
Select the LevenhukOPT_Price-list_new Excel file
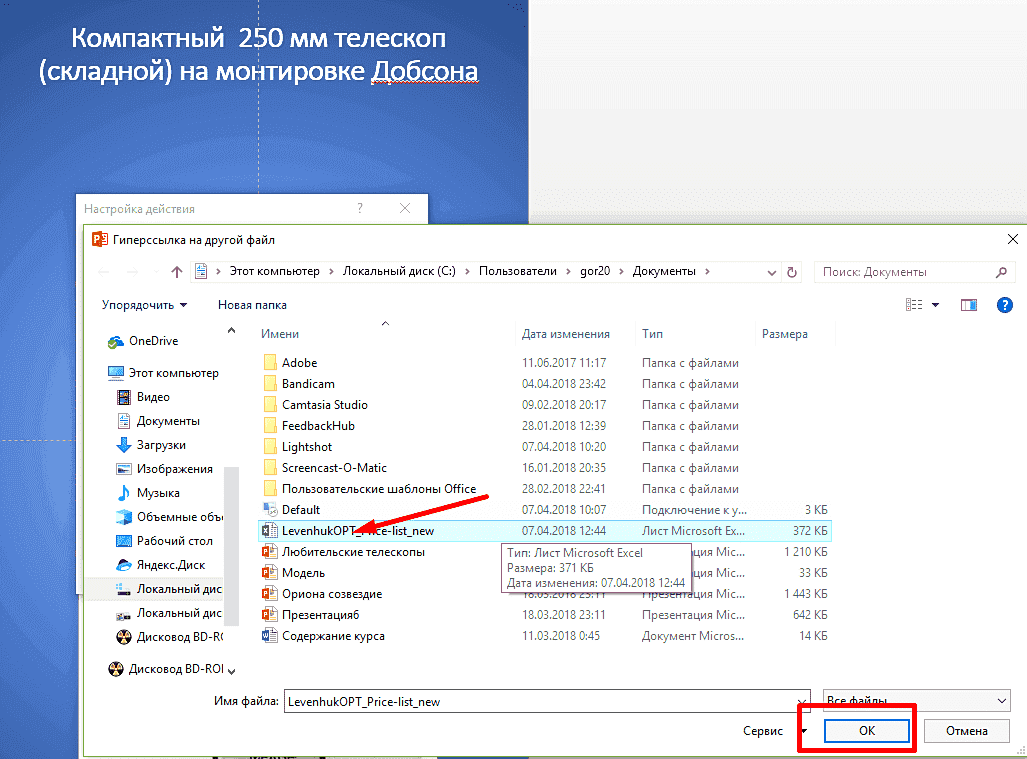pyautogui.click(x=358, y=531)
